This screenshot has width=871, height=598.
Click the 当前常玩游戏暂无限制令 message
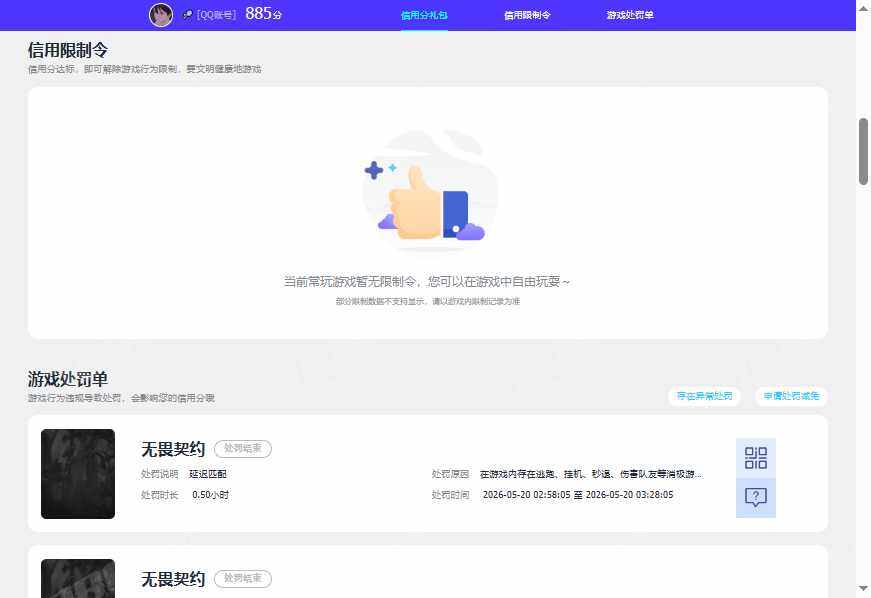(x=427, y=282)
